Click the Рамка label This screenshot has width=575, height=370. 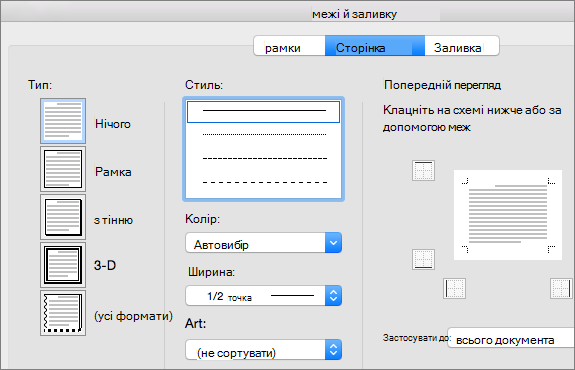point(113,172)
